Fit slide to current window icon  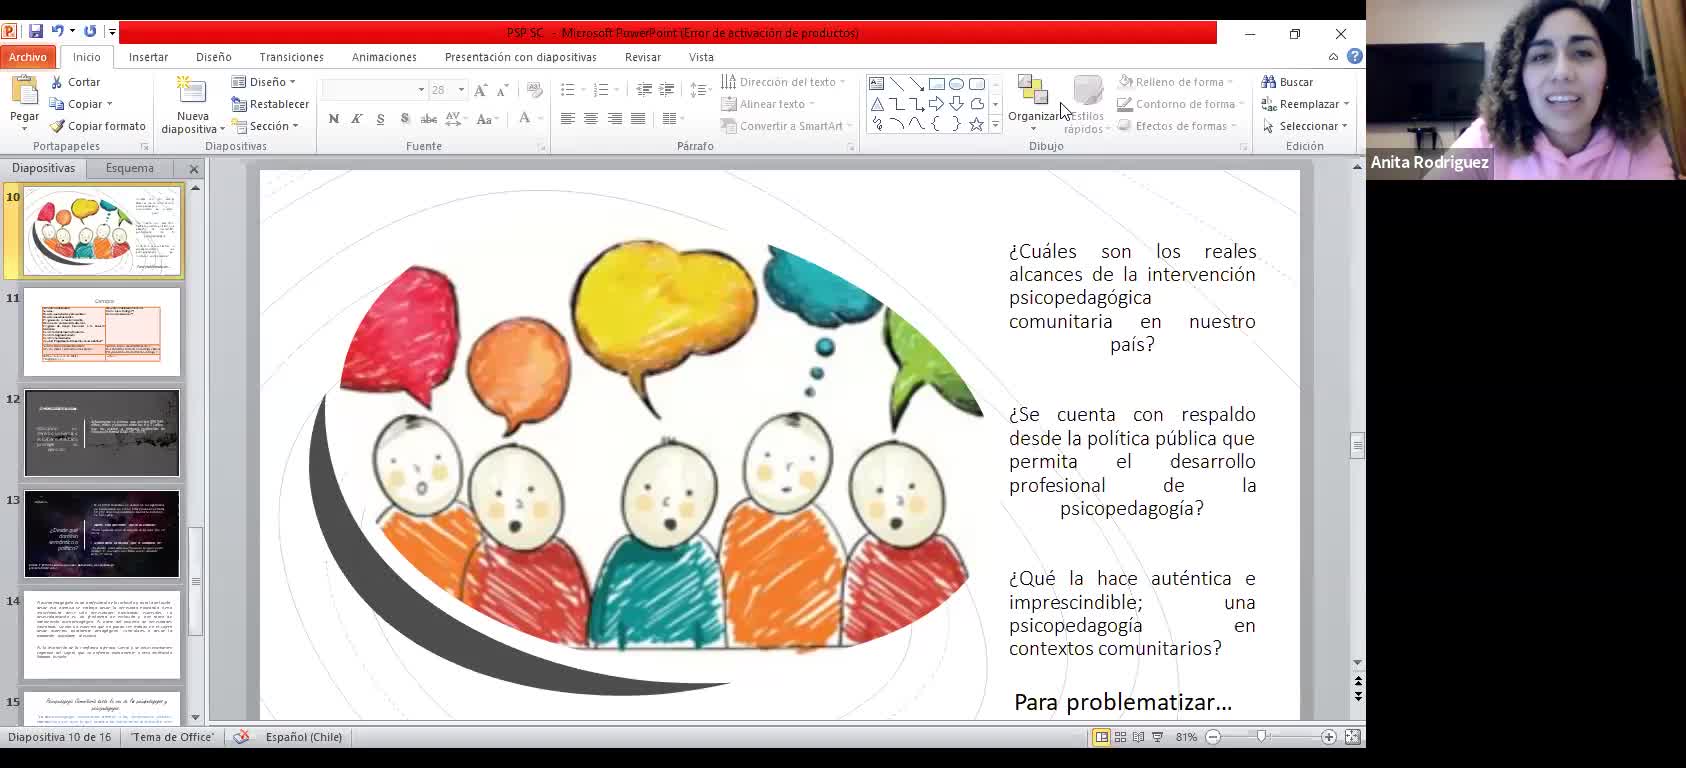[1352, 737]
